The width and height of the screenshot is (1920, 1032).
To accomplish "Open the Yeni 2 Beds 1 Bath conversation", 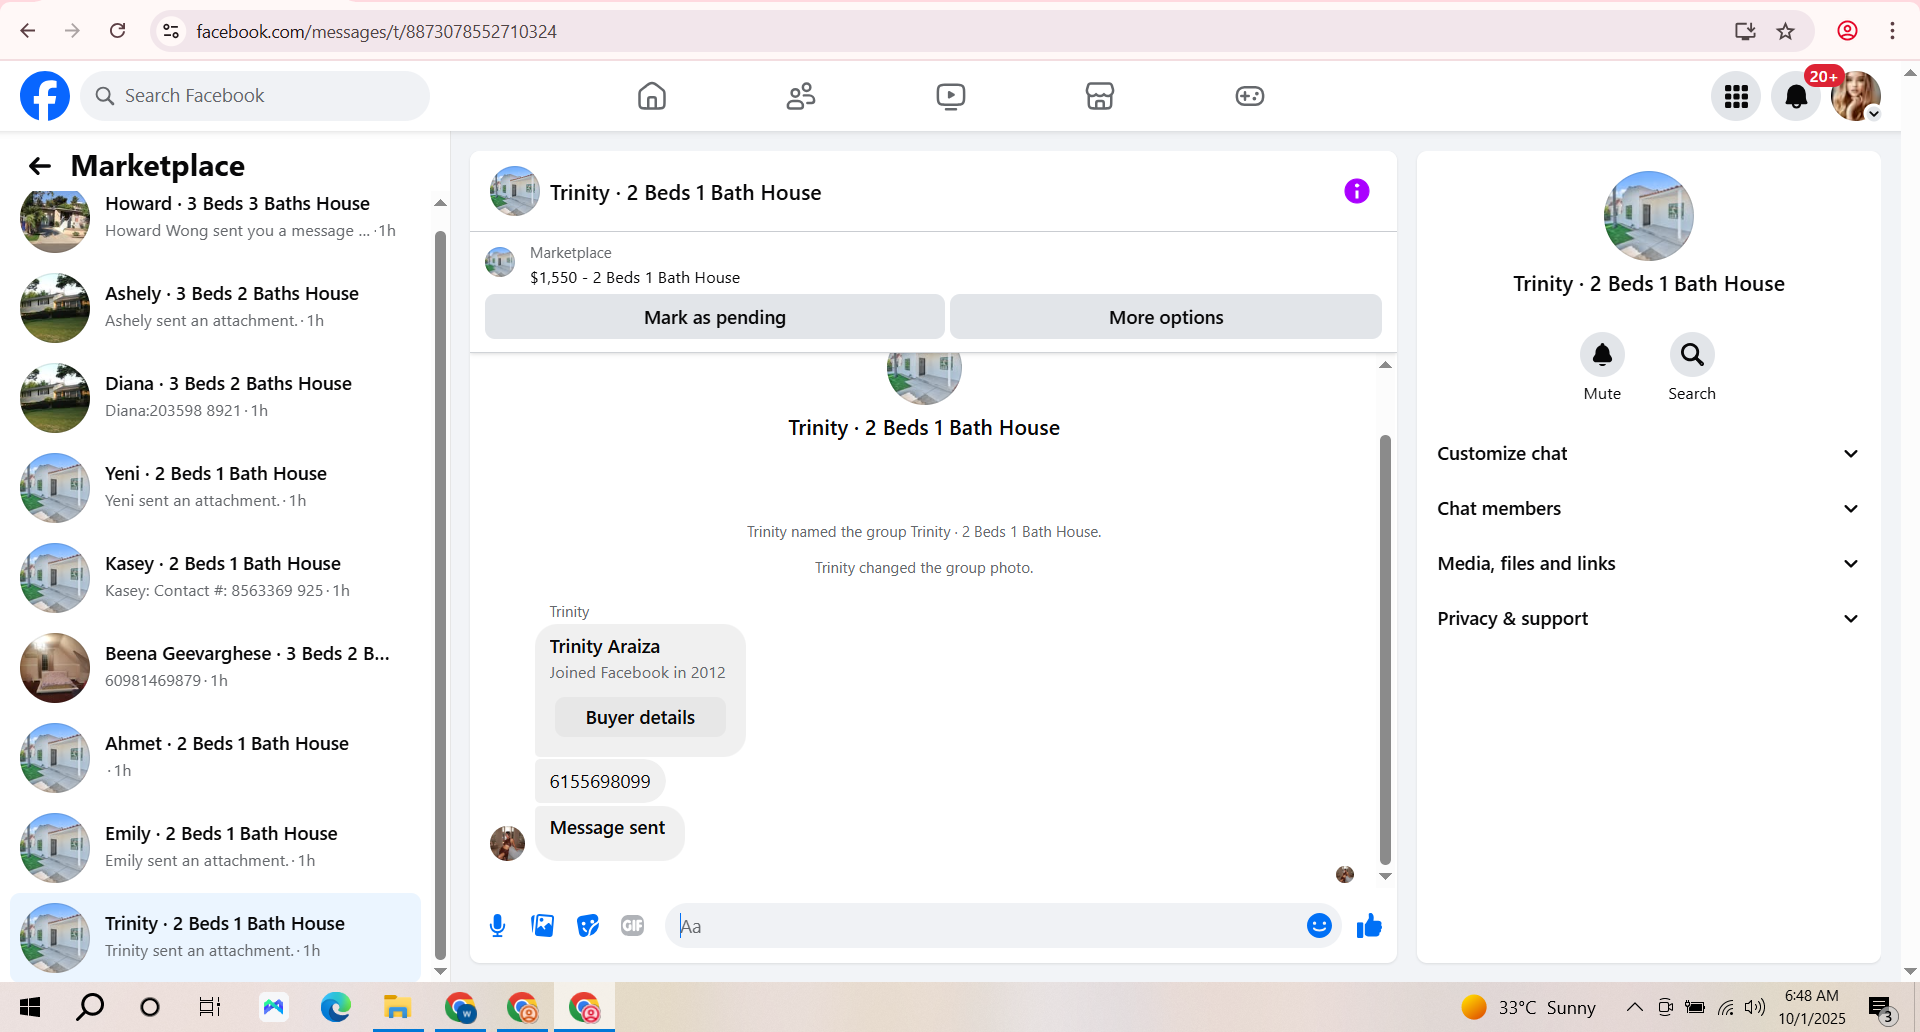I will pyautogui.click(x=215, y=487).
